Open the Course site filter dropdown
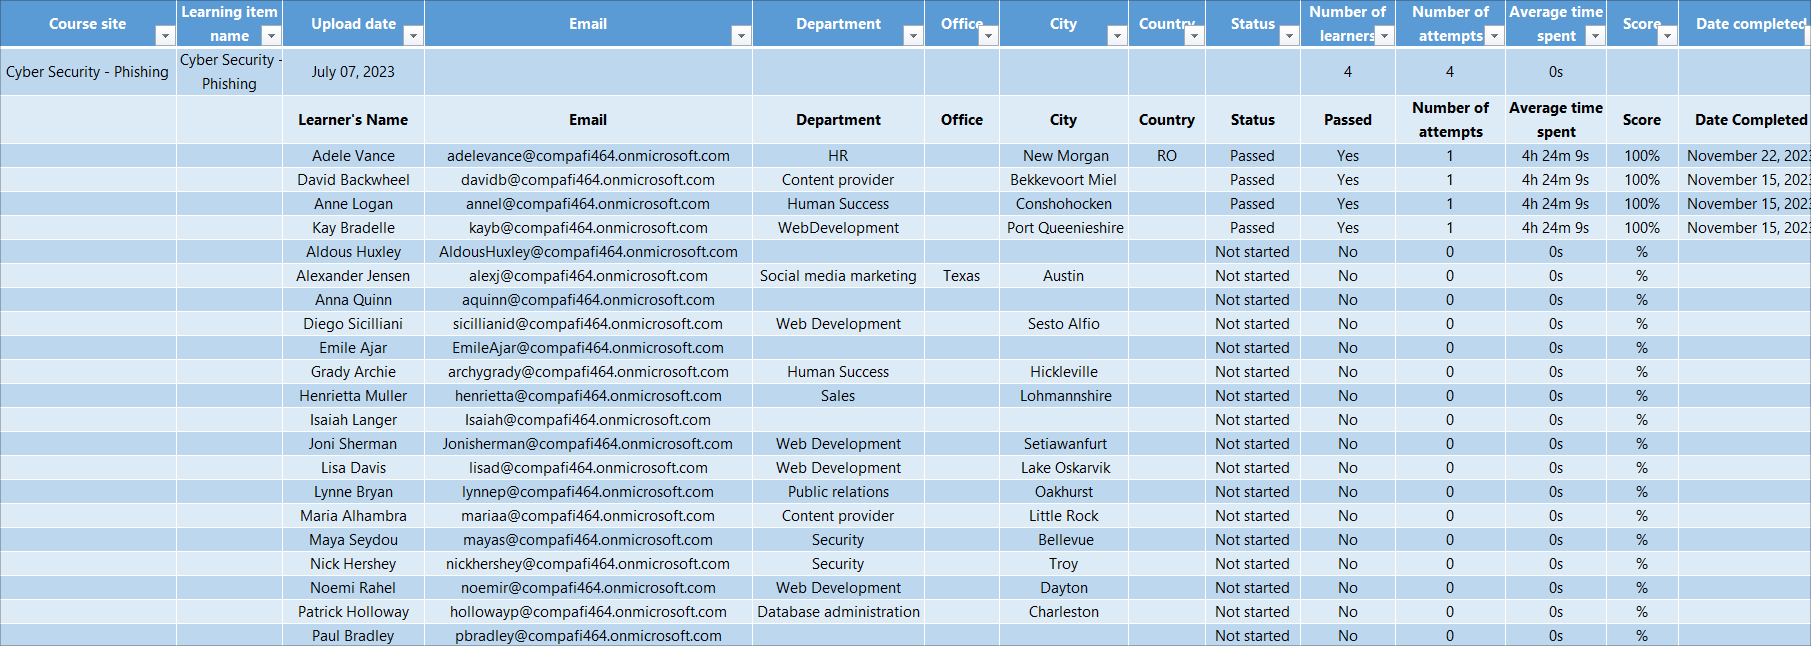The width and height of the screenshot is (1811, 646). [165, 36]
